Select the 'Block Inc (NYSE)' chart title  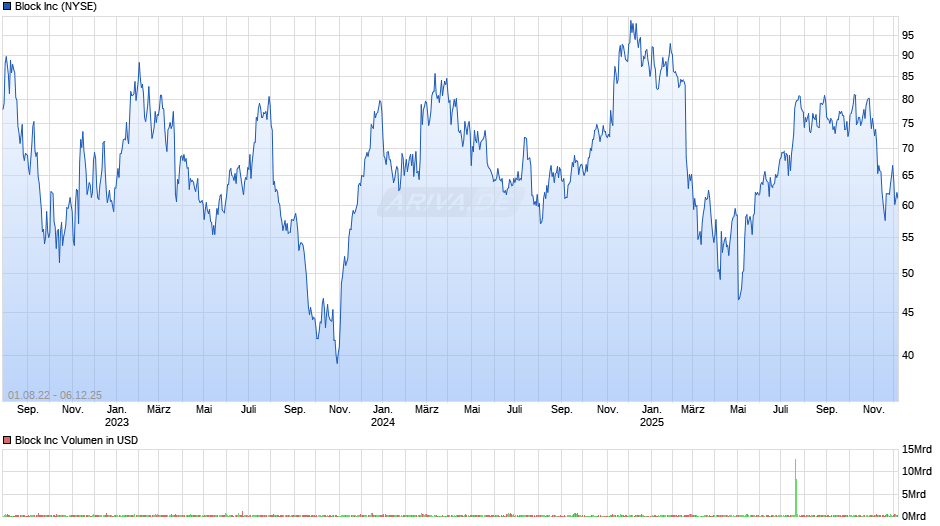(x=56, y=7)
